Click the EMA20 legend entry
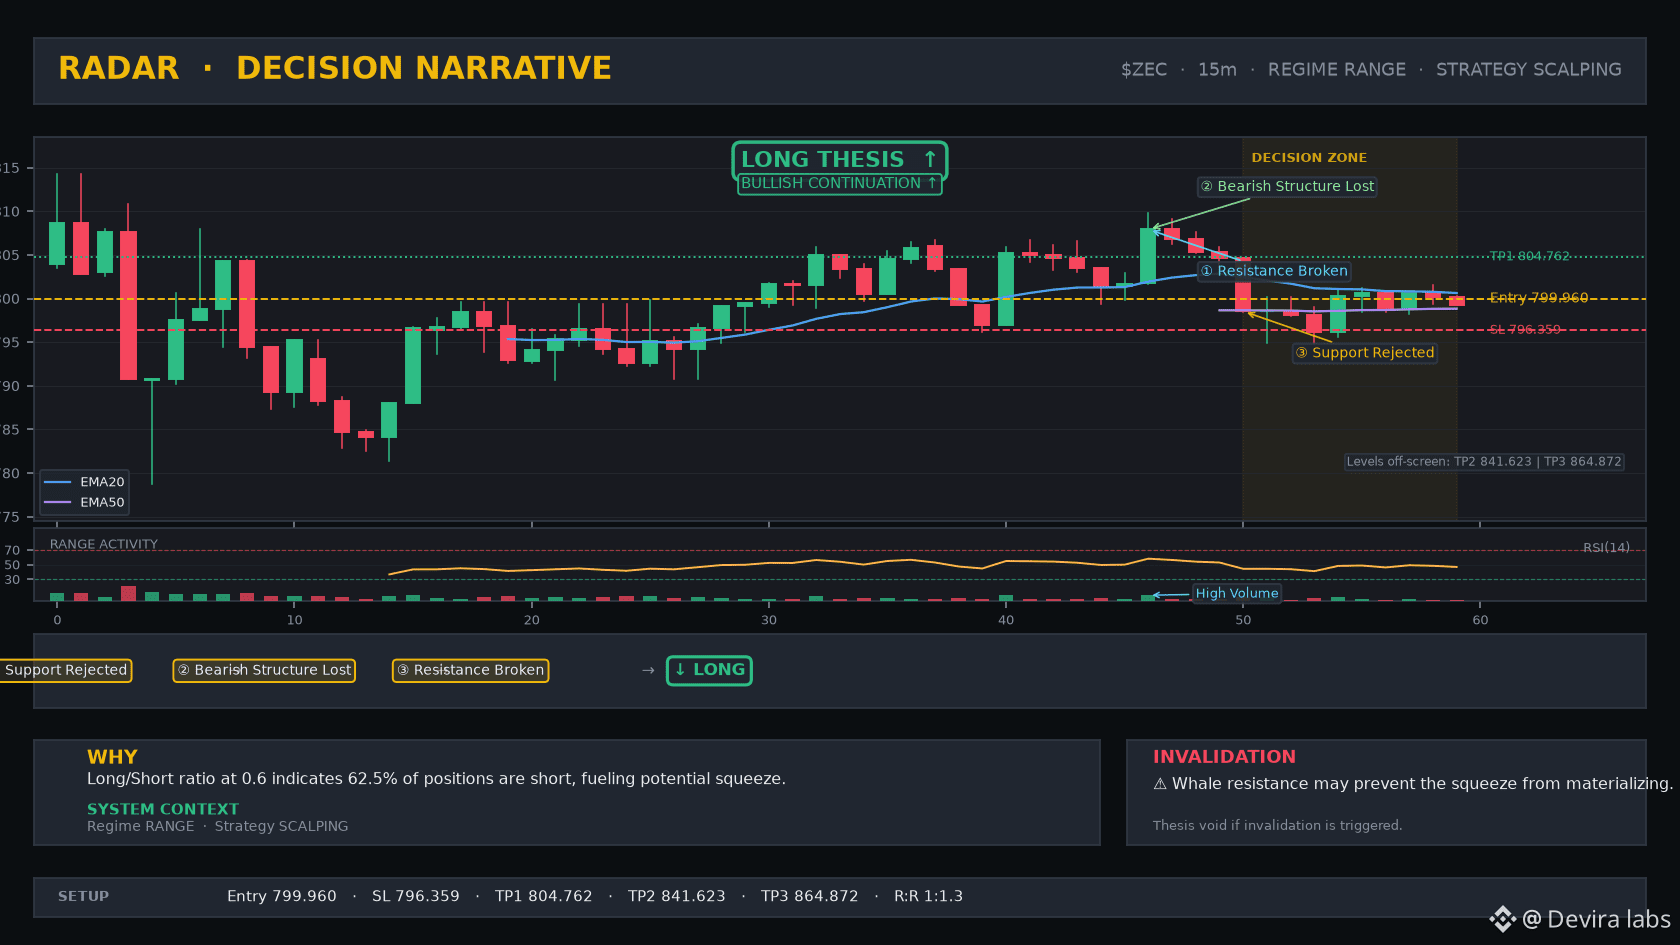1680x945 pixels. [x=84, y=482]
